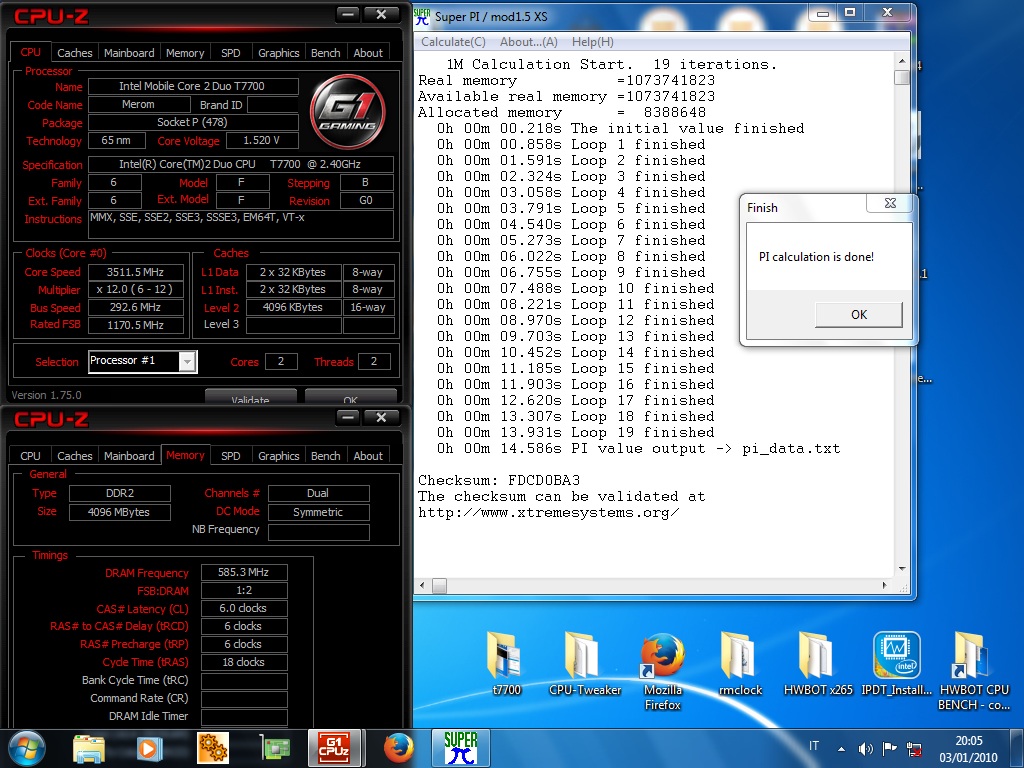Open the rmclock desktop folder
Image resolution: width=1024 pixels, height=768 pixels.
click(x=740, y=665)
